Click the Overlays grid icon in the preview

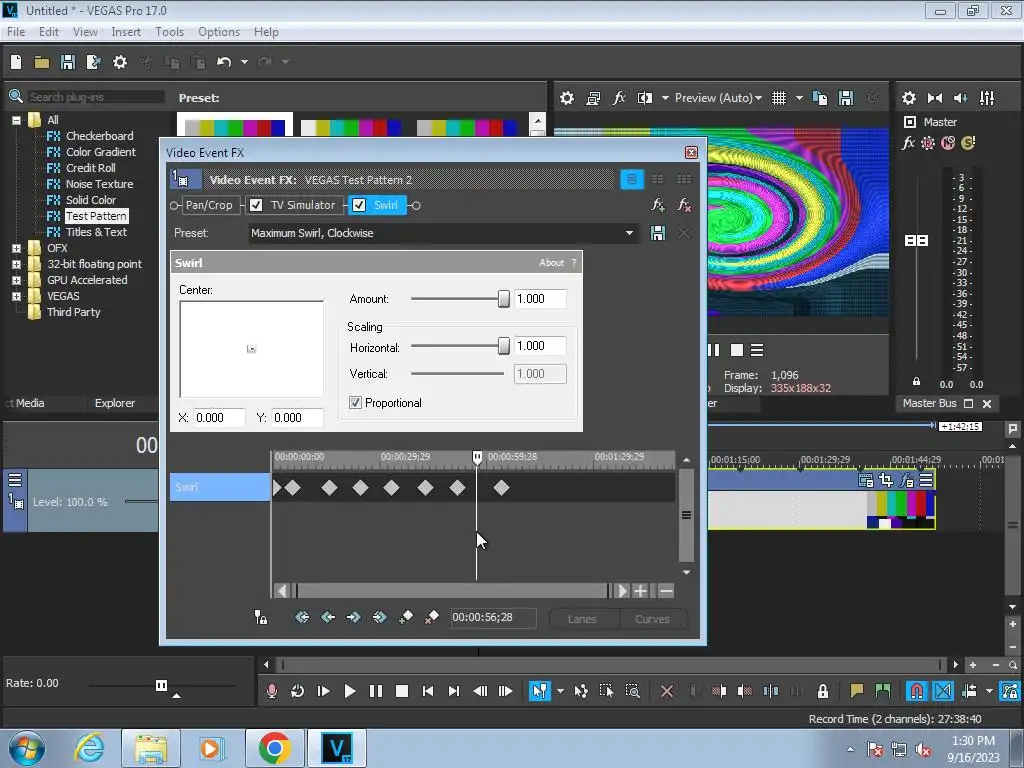(x=779, y=98)
